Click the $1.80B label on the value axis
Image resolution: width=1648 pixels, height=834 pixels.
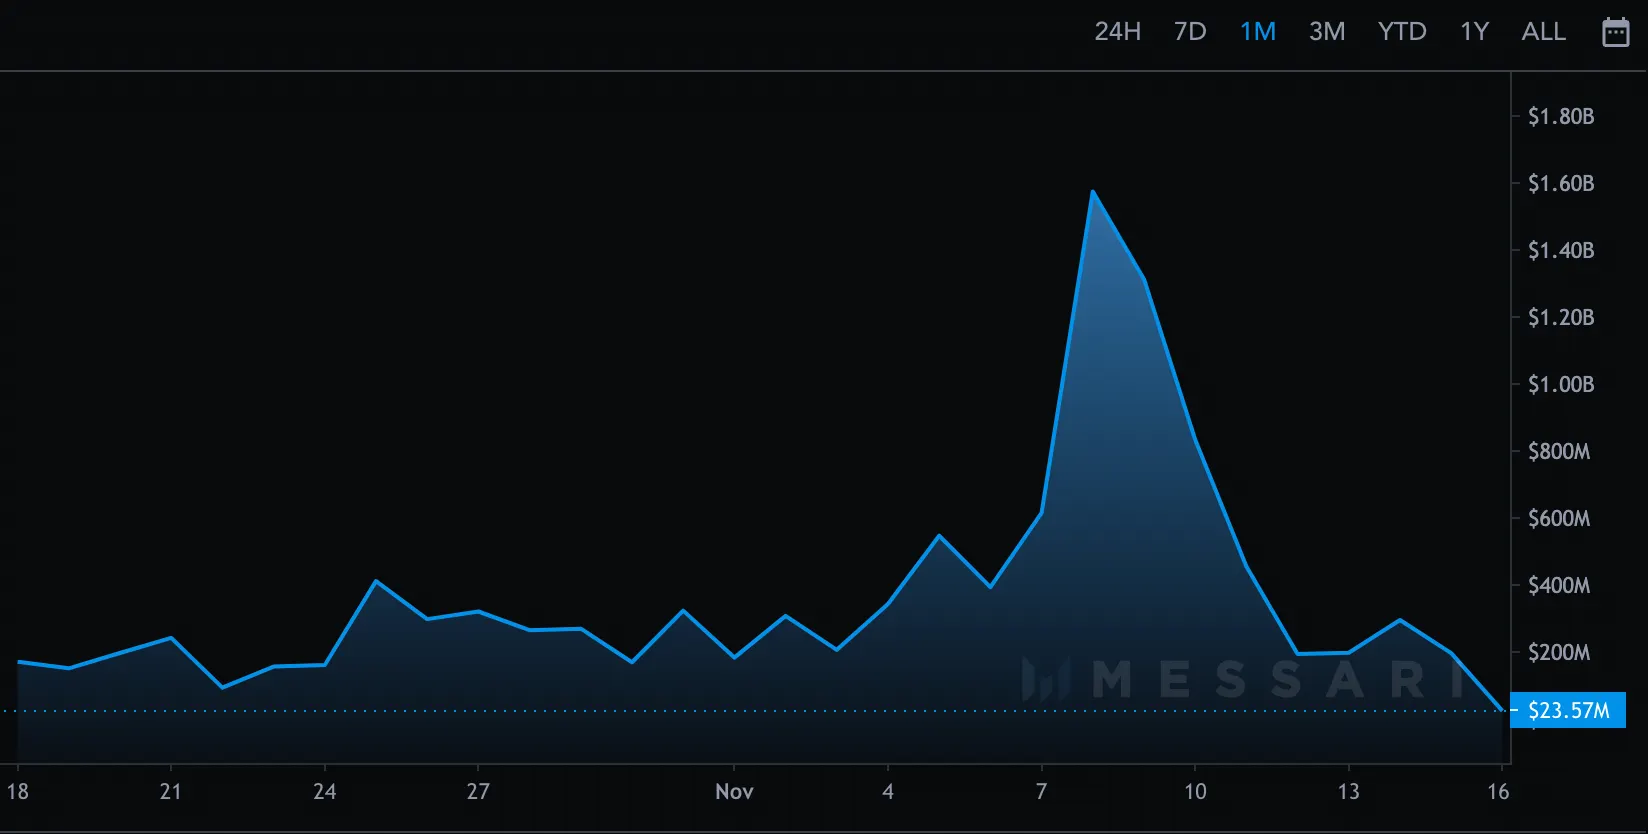pos(1560,117)
